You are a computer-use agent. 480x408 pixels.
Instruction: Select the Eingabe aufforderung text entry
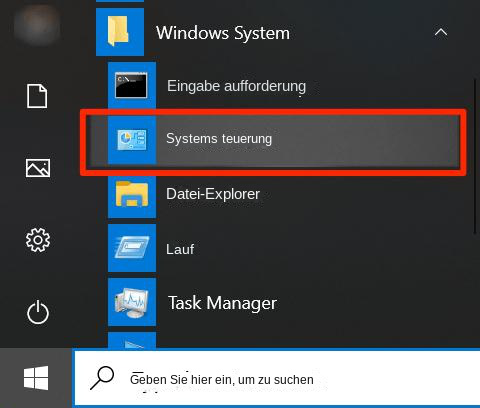click(236, 86)
